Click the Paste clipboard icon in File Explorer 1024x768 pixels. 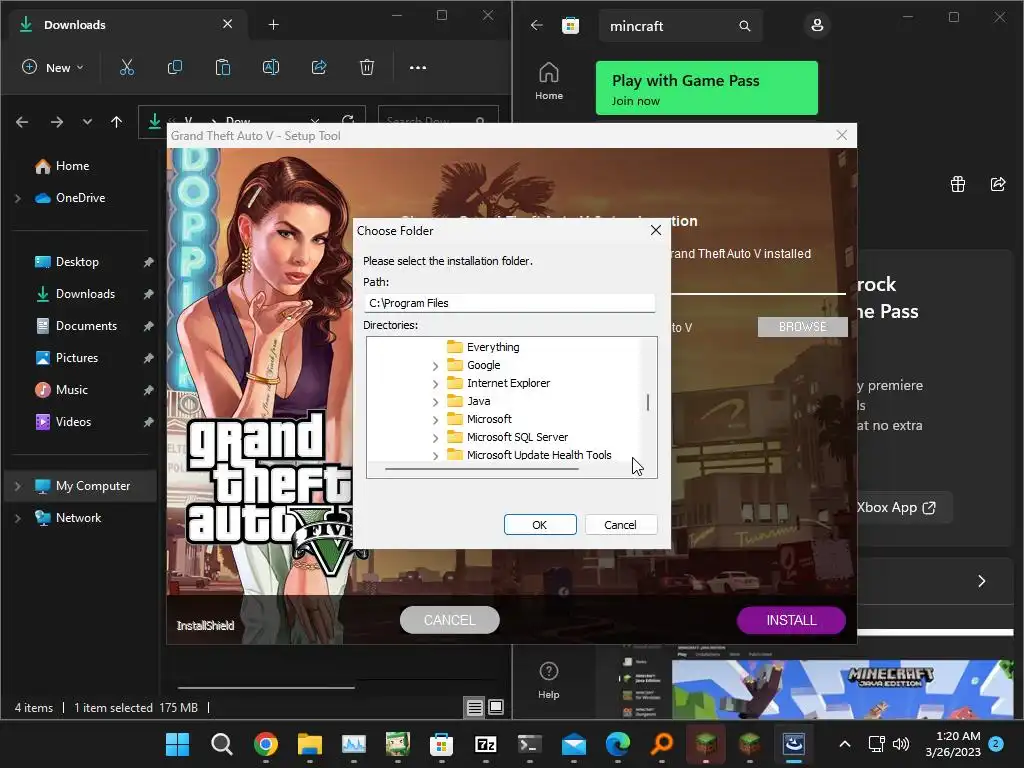pos(223,67)
